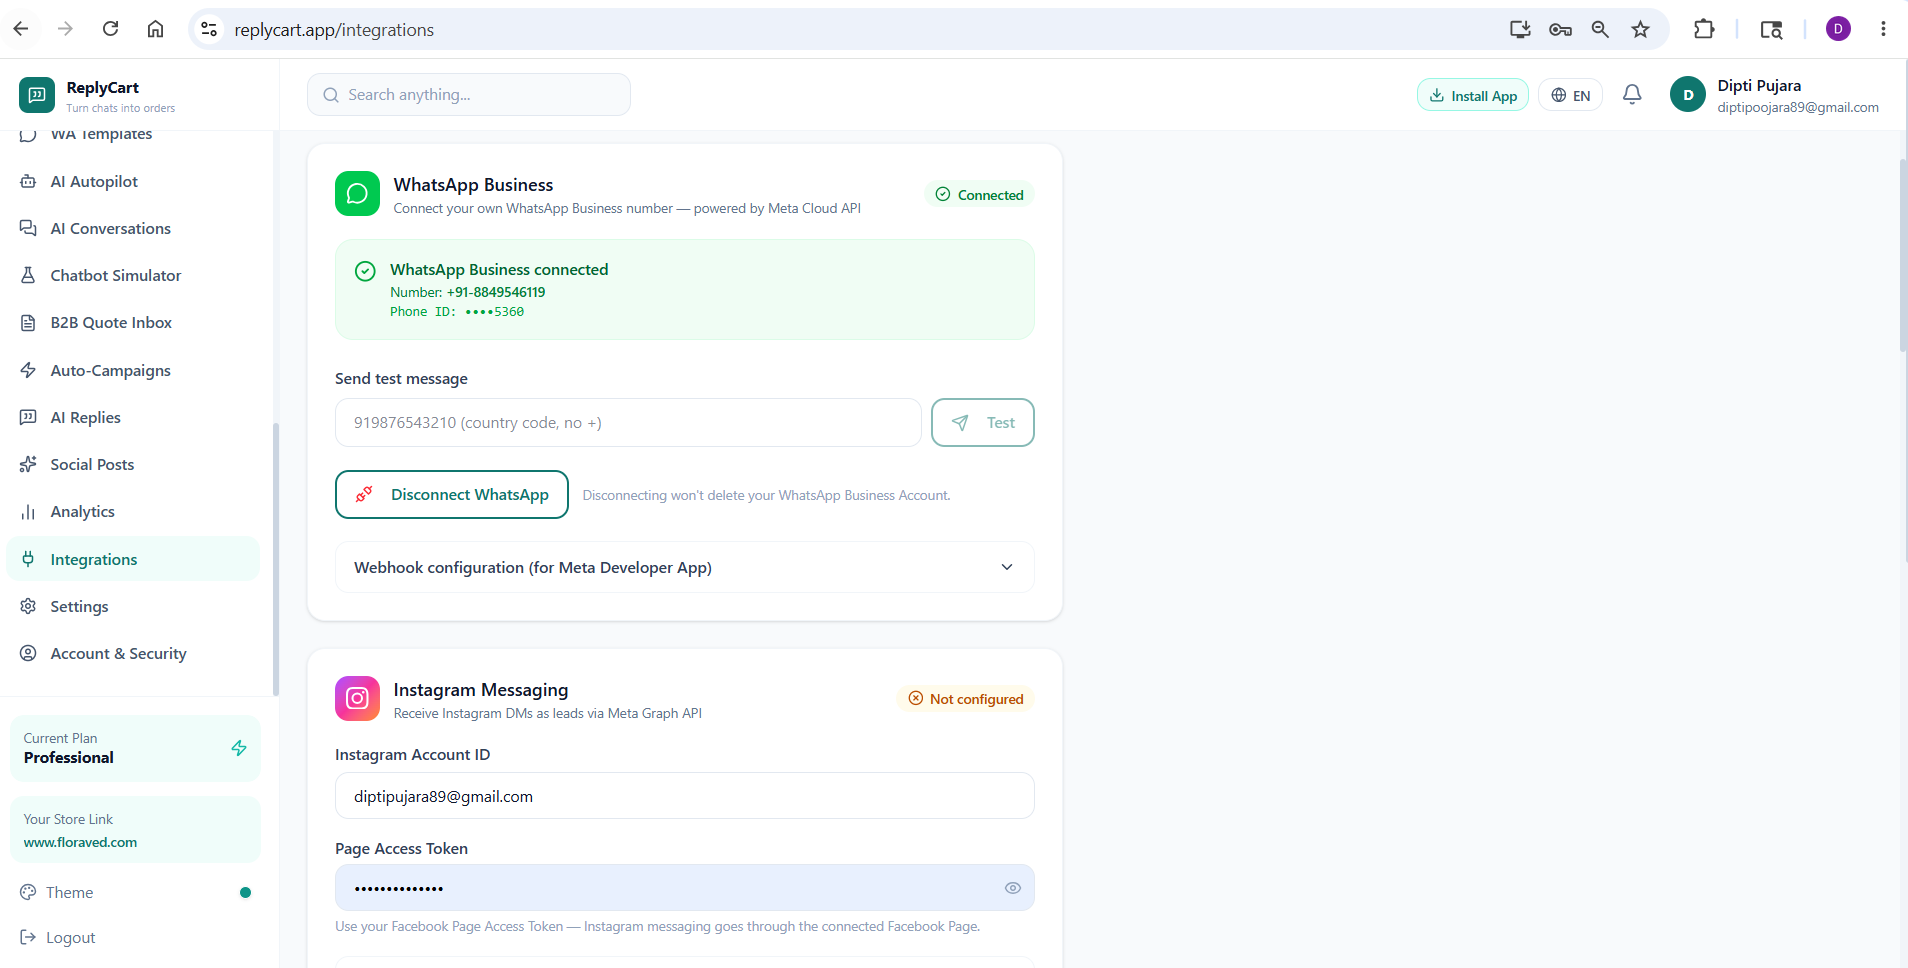
Task: Open the install-app icon in address bar
Action: pyautogui.click(x=1520, y=29)
